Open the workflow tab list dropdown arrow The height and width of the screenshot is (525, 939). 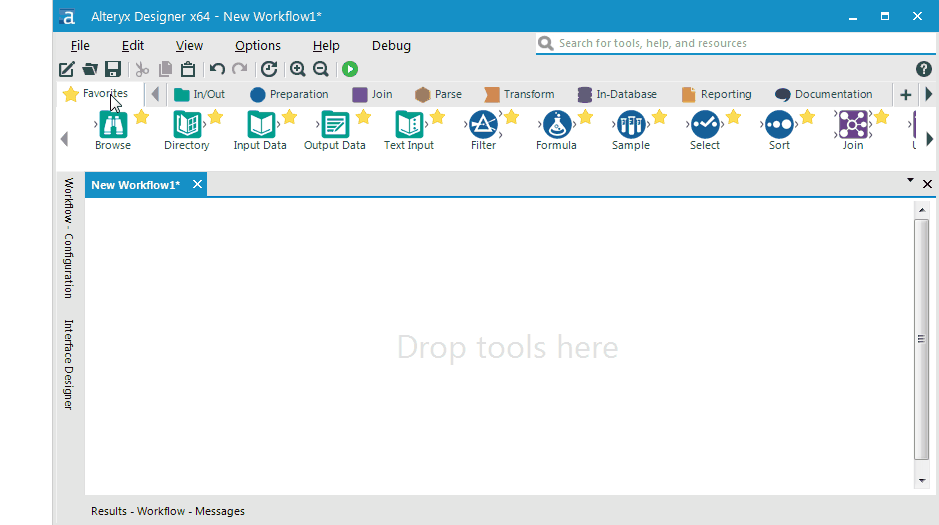pos(910,180)
